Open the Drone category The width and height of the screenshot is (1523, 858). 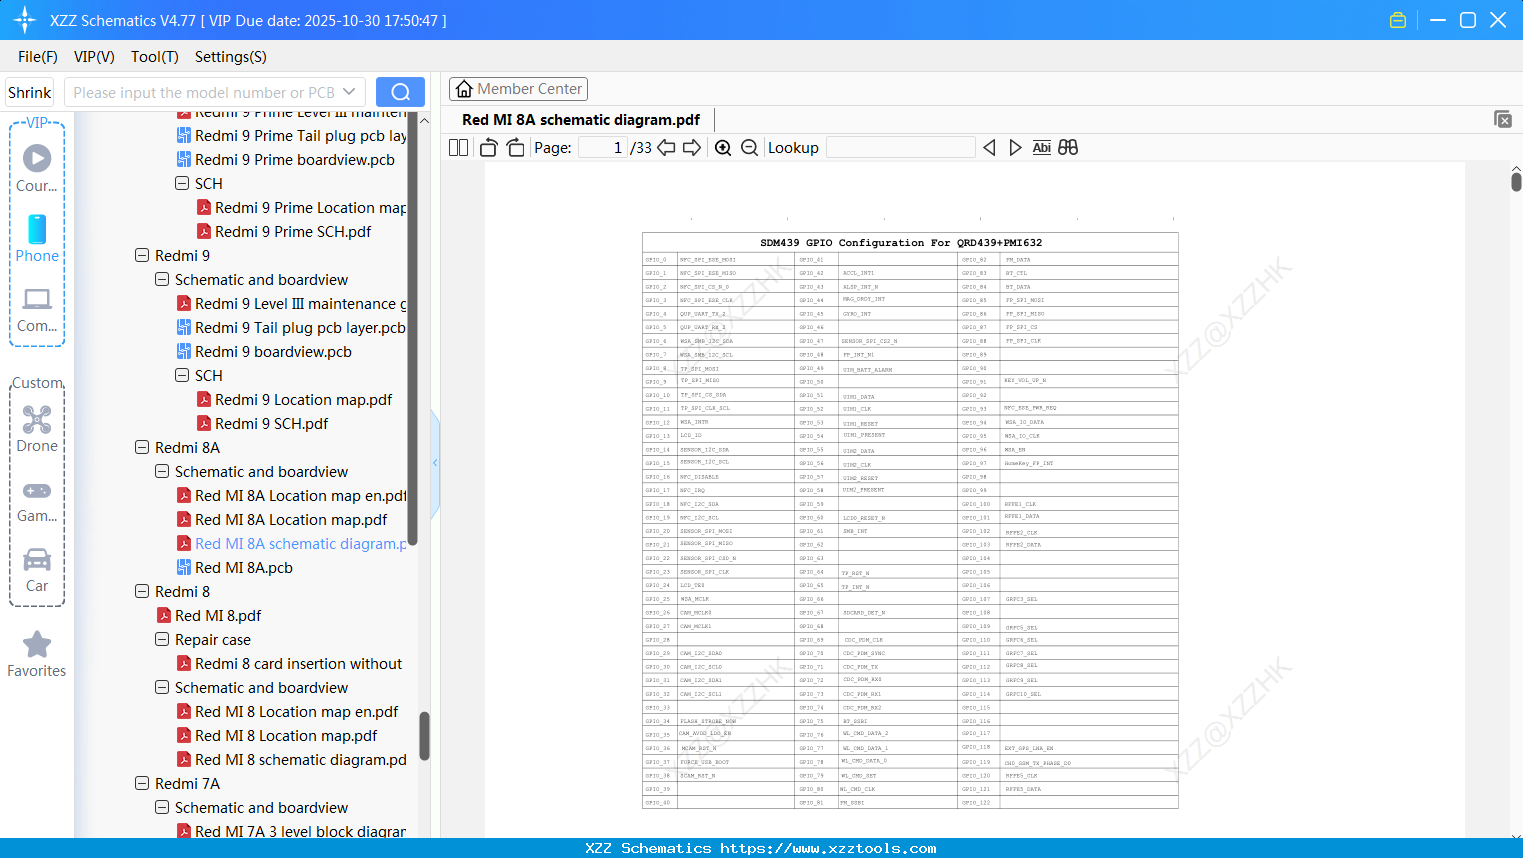pyautogui.click(x=37, y=429)
